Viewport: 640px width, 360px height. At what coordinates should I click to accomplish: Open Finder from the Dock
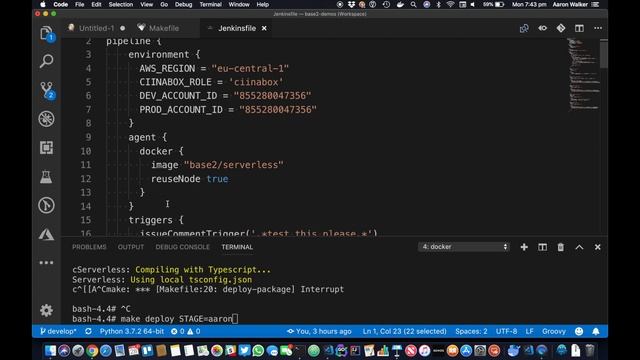(51, 351)
